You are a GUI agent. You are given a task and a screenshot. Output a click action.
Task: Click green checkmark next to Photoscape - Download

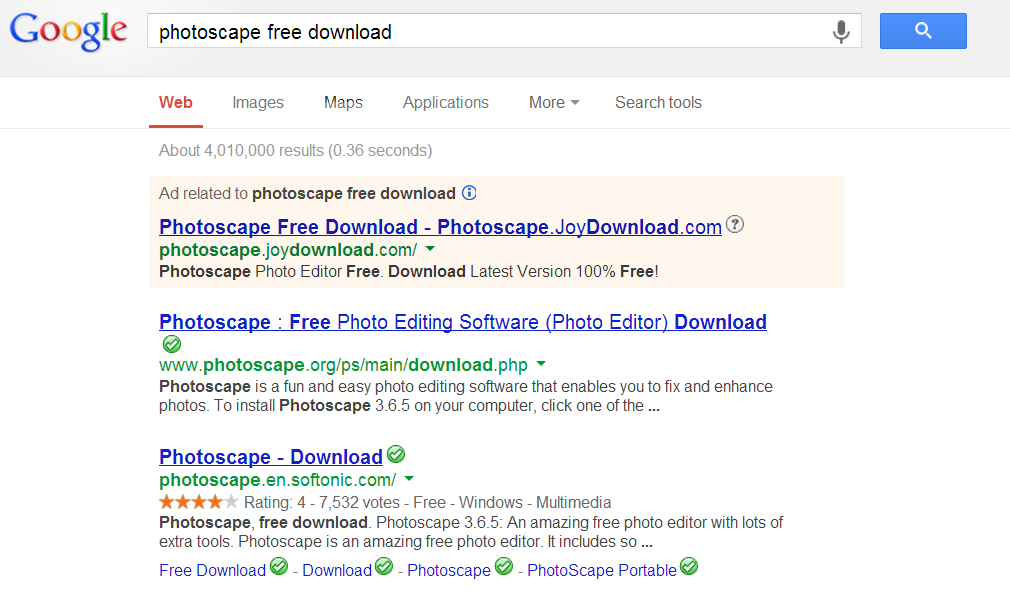[x=396, y=454]
